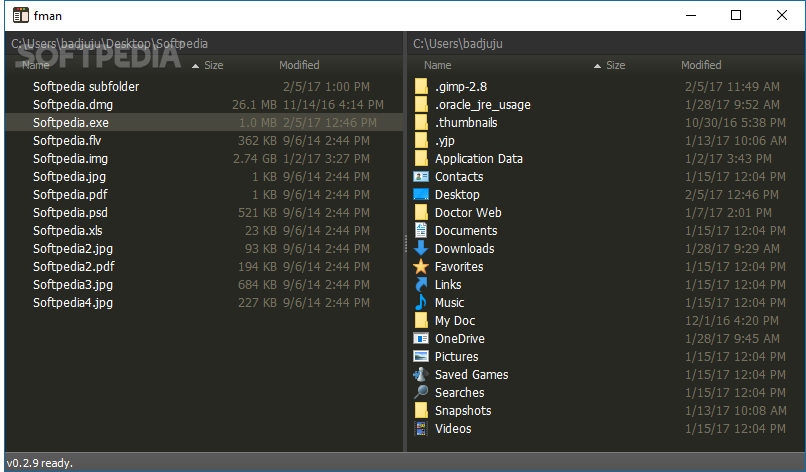Click the 2.74 GB size value
806x472 pixels.
(254, 158)
